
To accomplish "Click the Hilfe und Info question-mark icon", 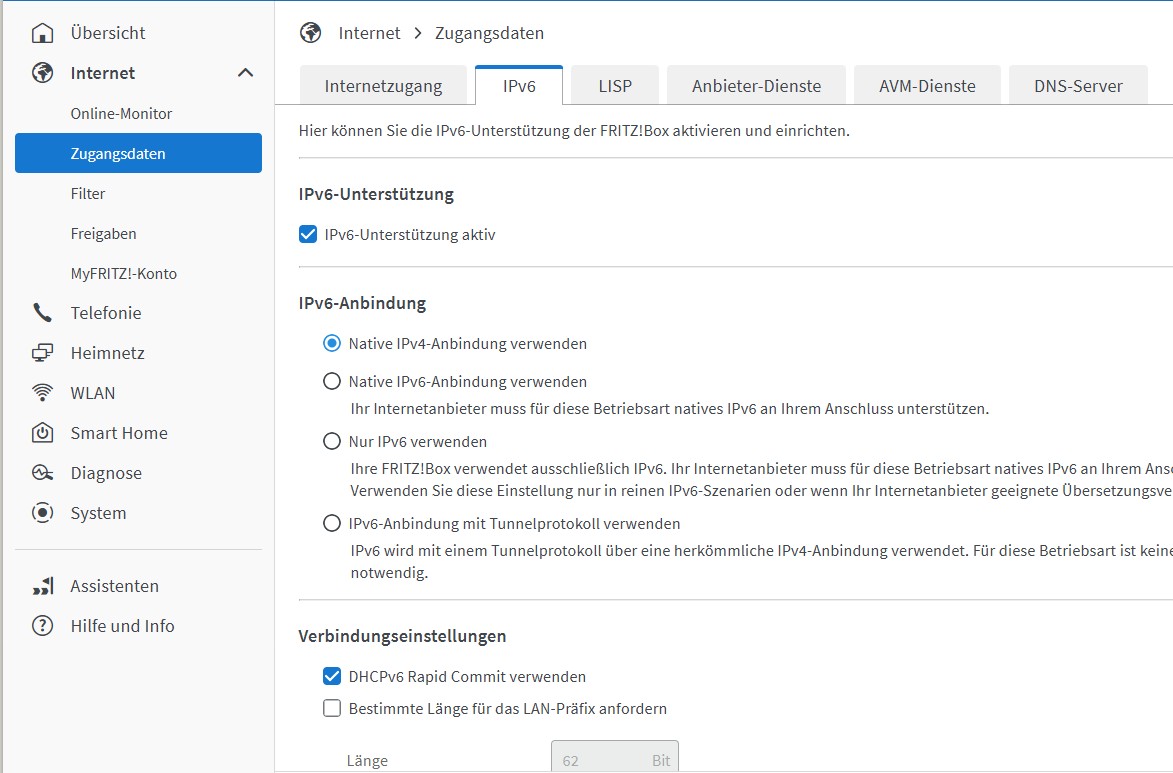I will pyautogui.click(x=43, y=626).
